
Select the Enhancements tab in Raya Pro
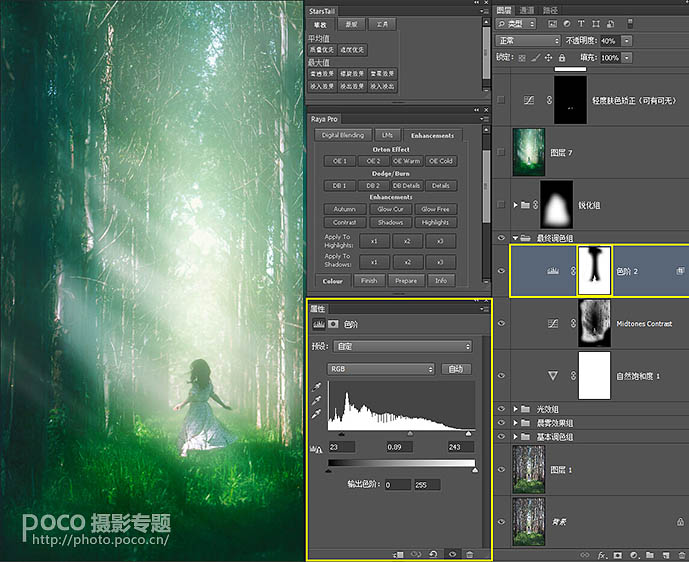(432, 135)
